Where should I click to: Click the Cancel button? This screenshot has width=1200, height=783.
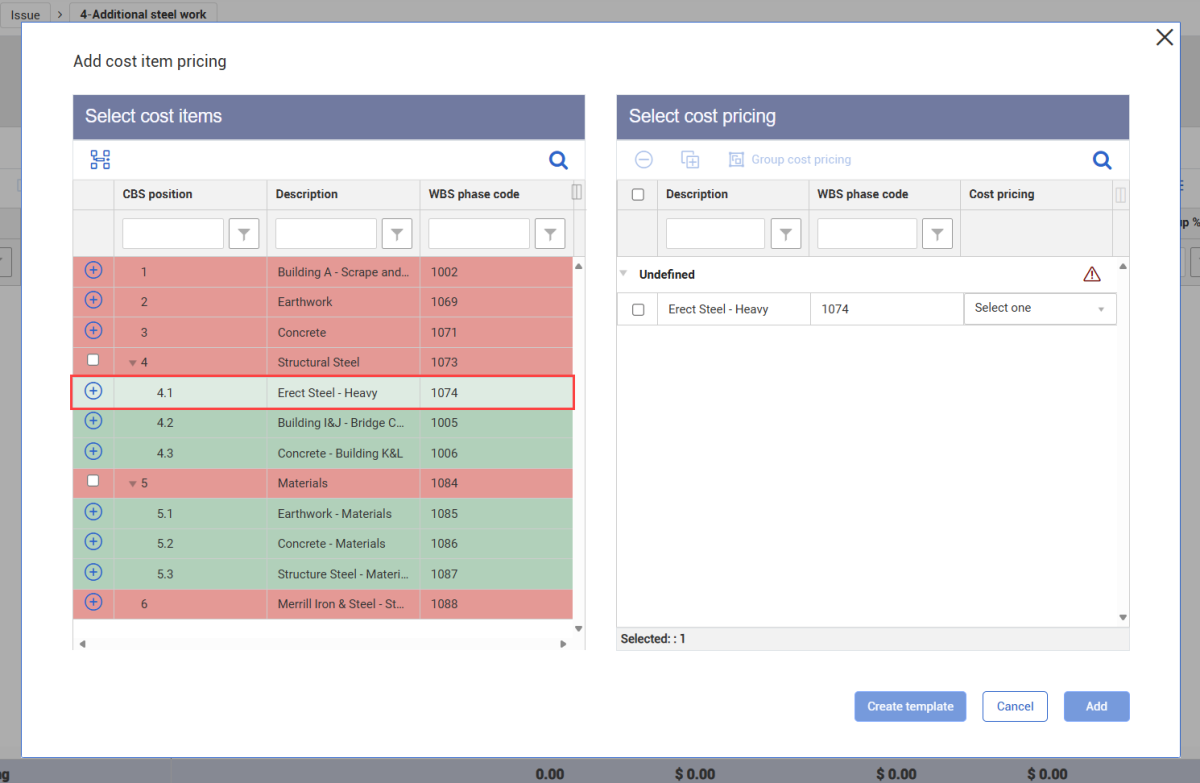(x=1015, y=706)
